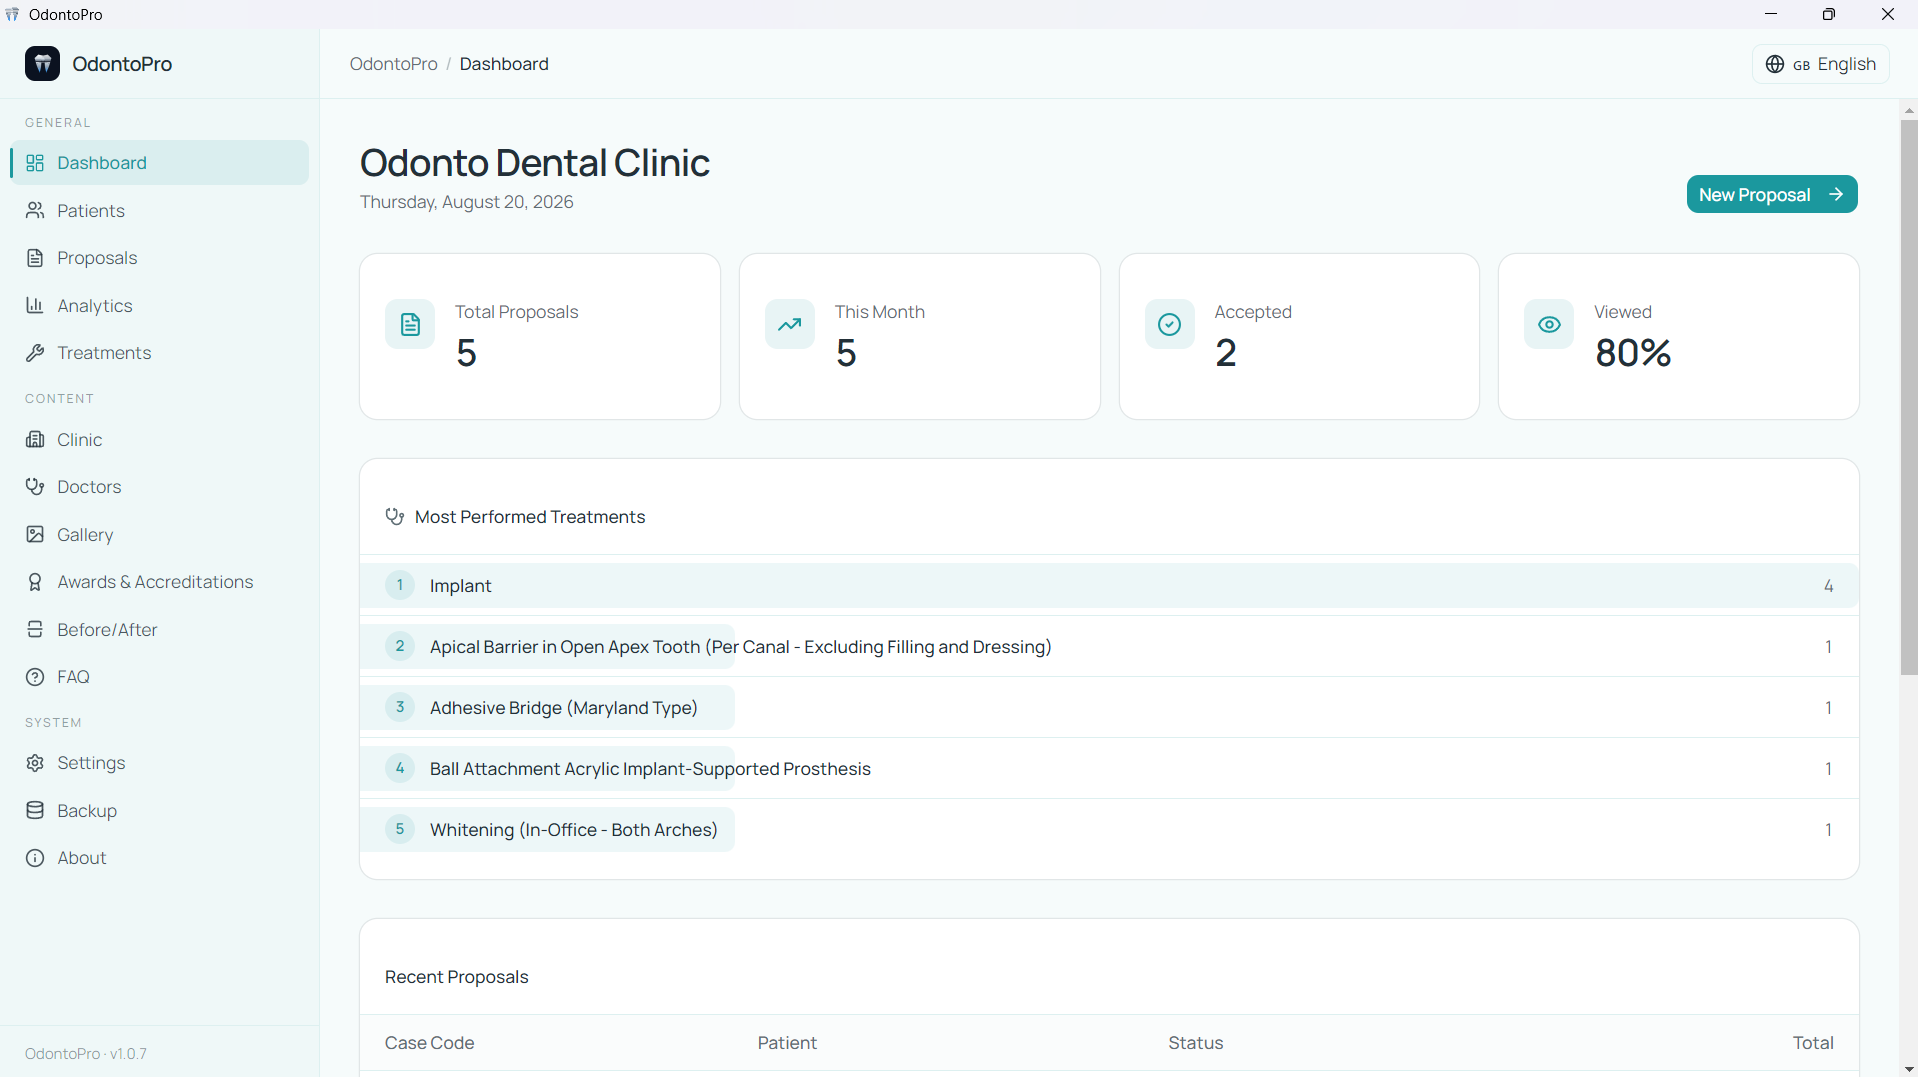Click the Clinic building icon
1918x1077 pixels.
[35, 439]
